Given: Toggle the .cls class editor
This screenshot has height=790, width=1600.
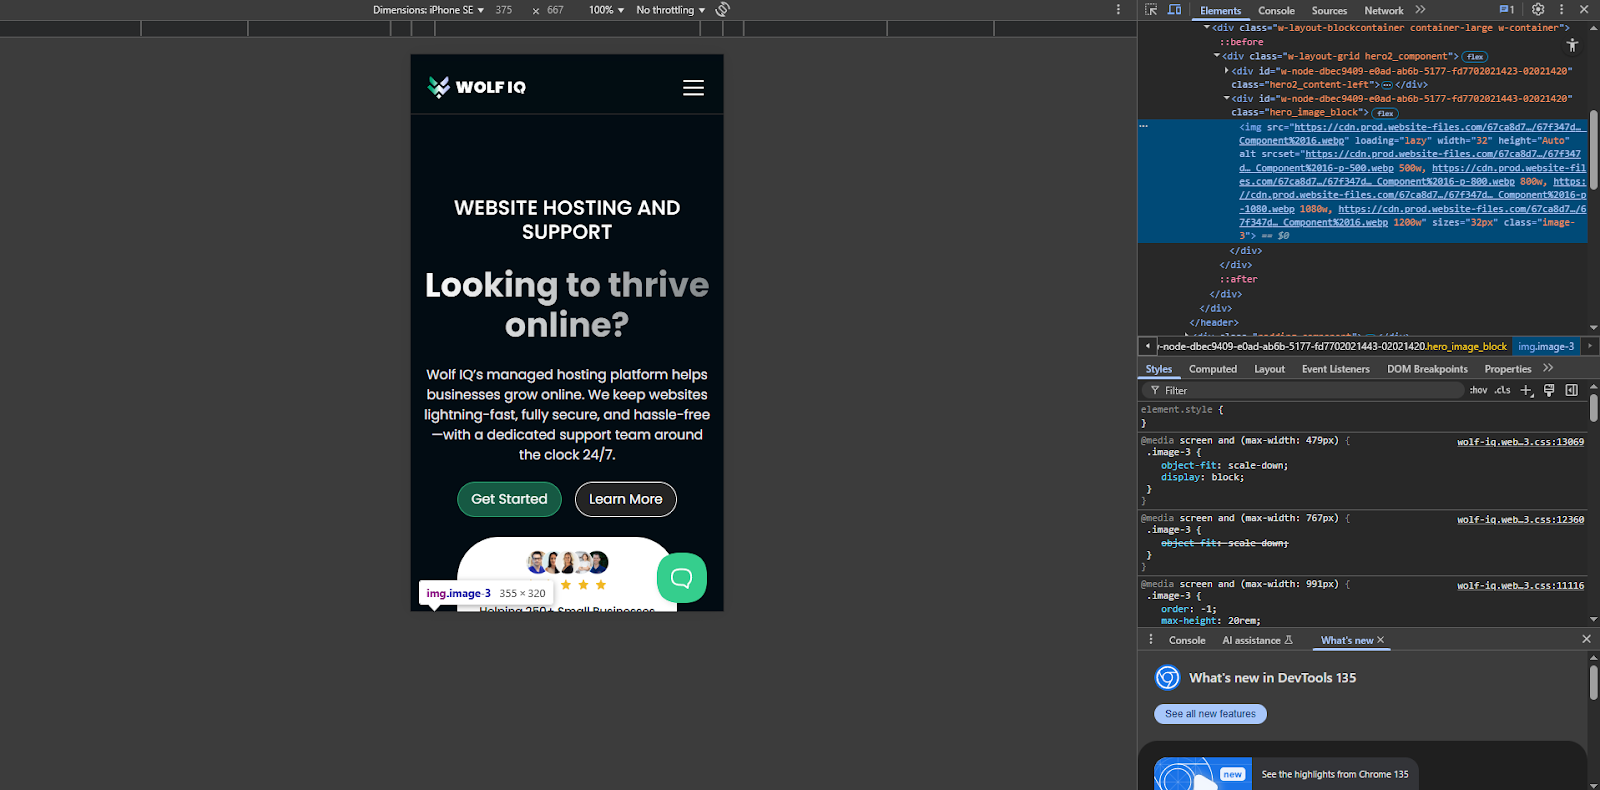Looking at the screenshot, I should point(1503,391).
